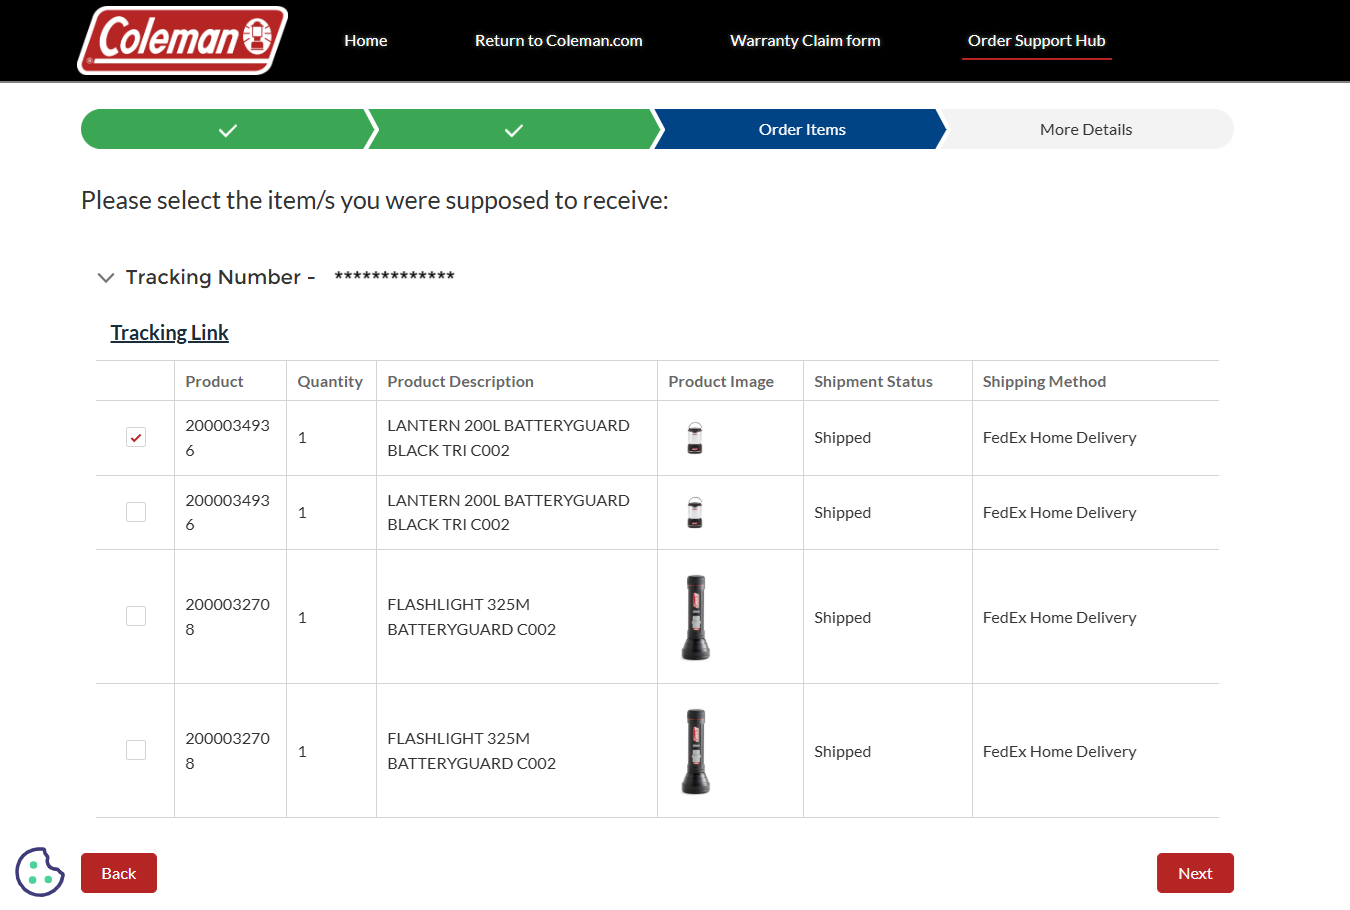Click the Back button
Viewport: 1350px width, 910px height.
click(x=119, y=873)
